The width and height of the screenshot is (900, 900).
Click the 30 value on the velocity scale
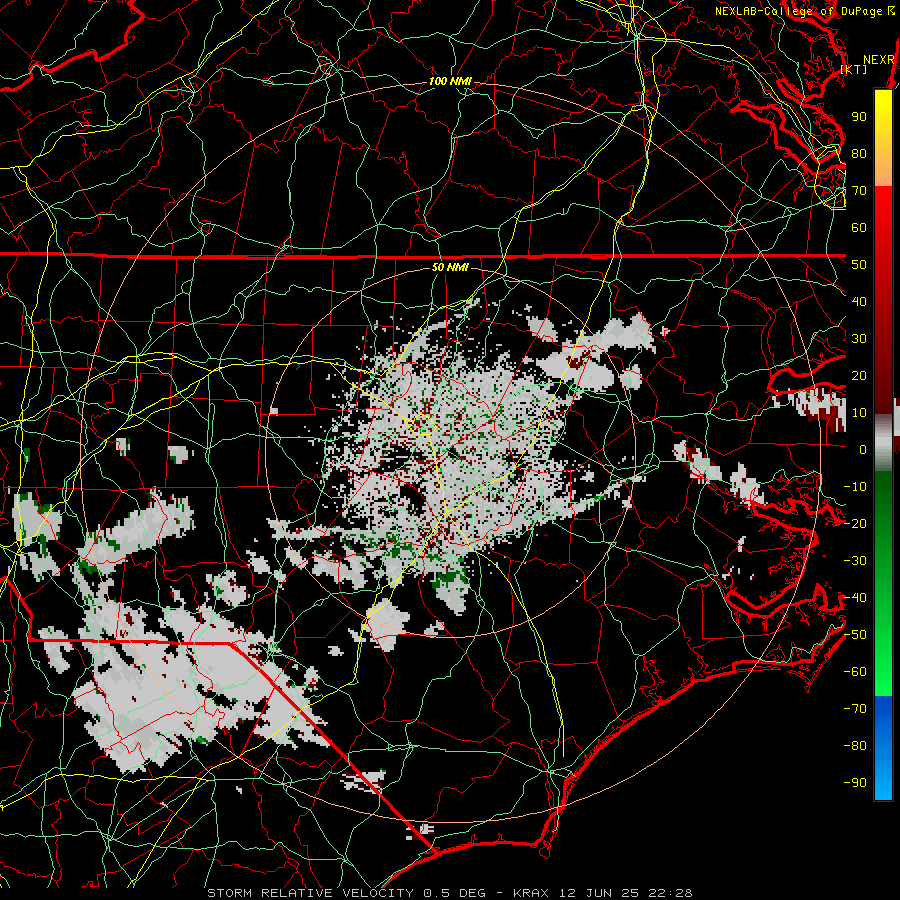pos(859,339)
